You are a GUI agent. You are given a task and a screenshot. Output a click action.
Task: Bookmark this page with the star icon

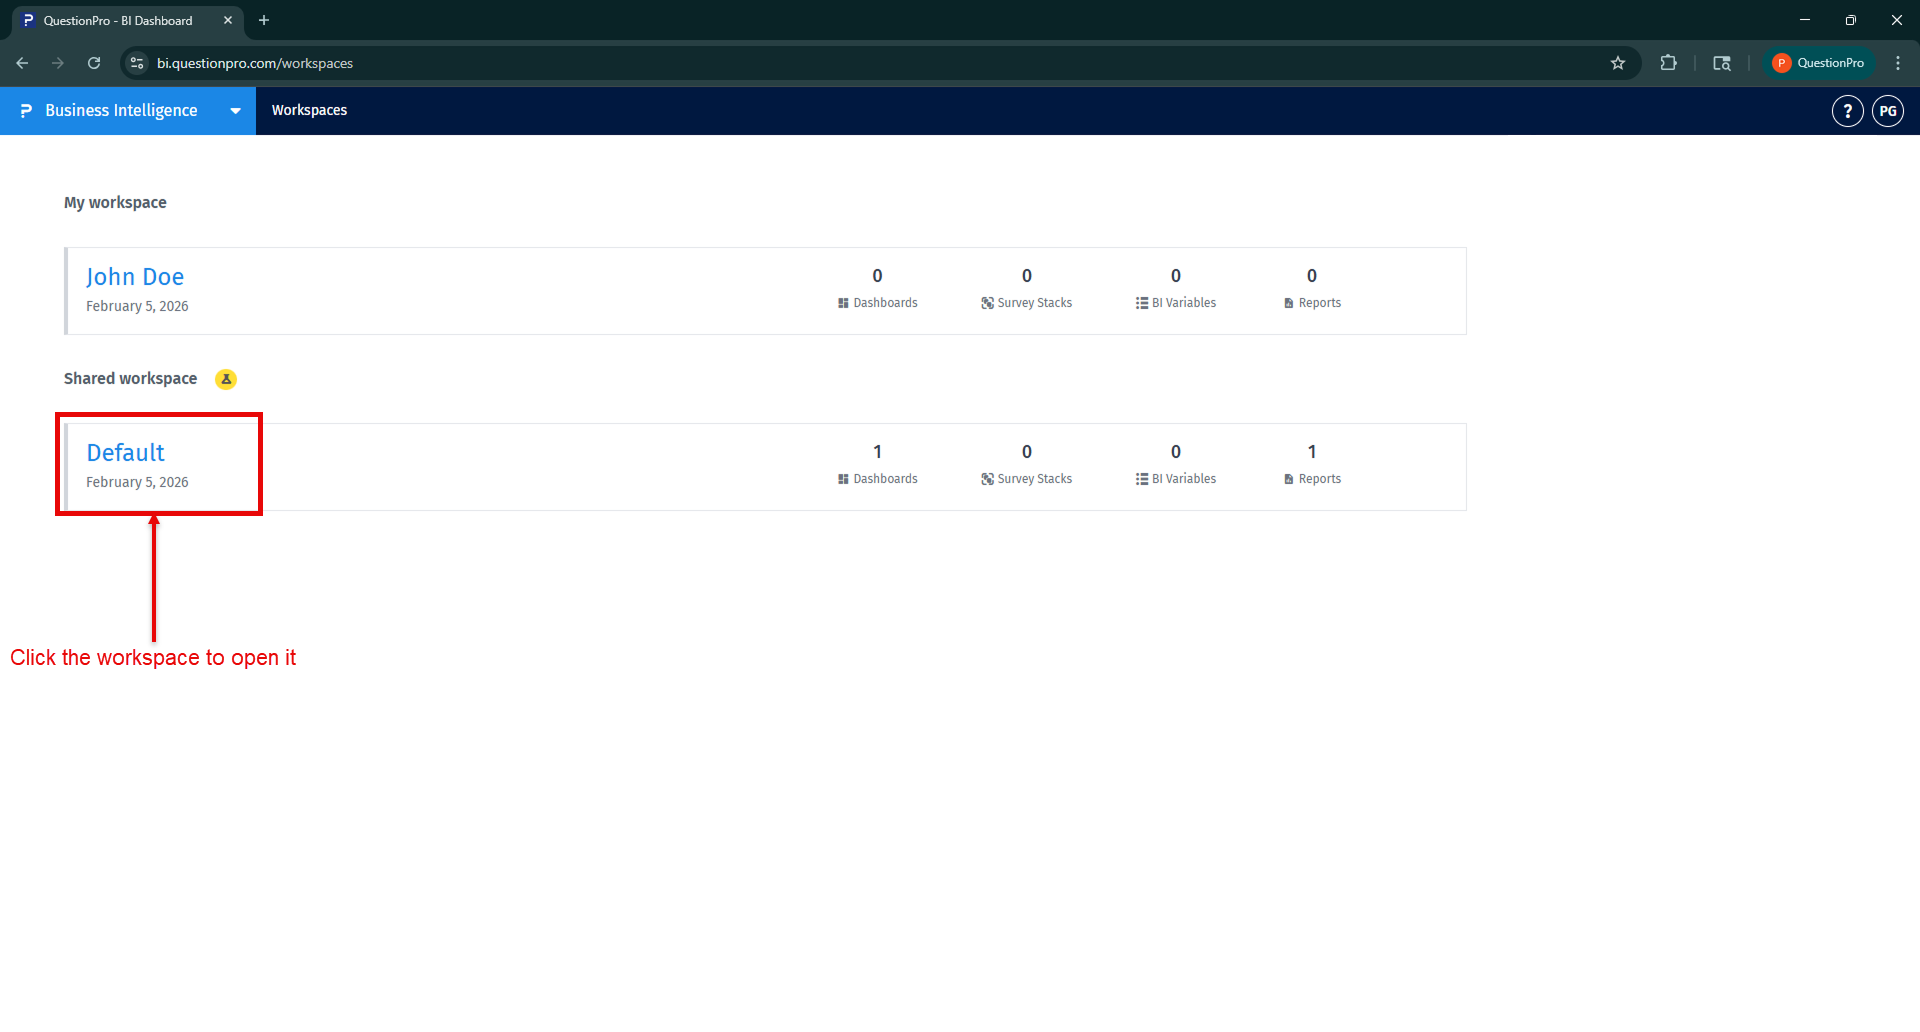pos(1618,63)
